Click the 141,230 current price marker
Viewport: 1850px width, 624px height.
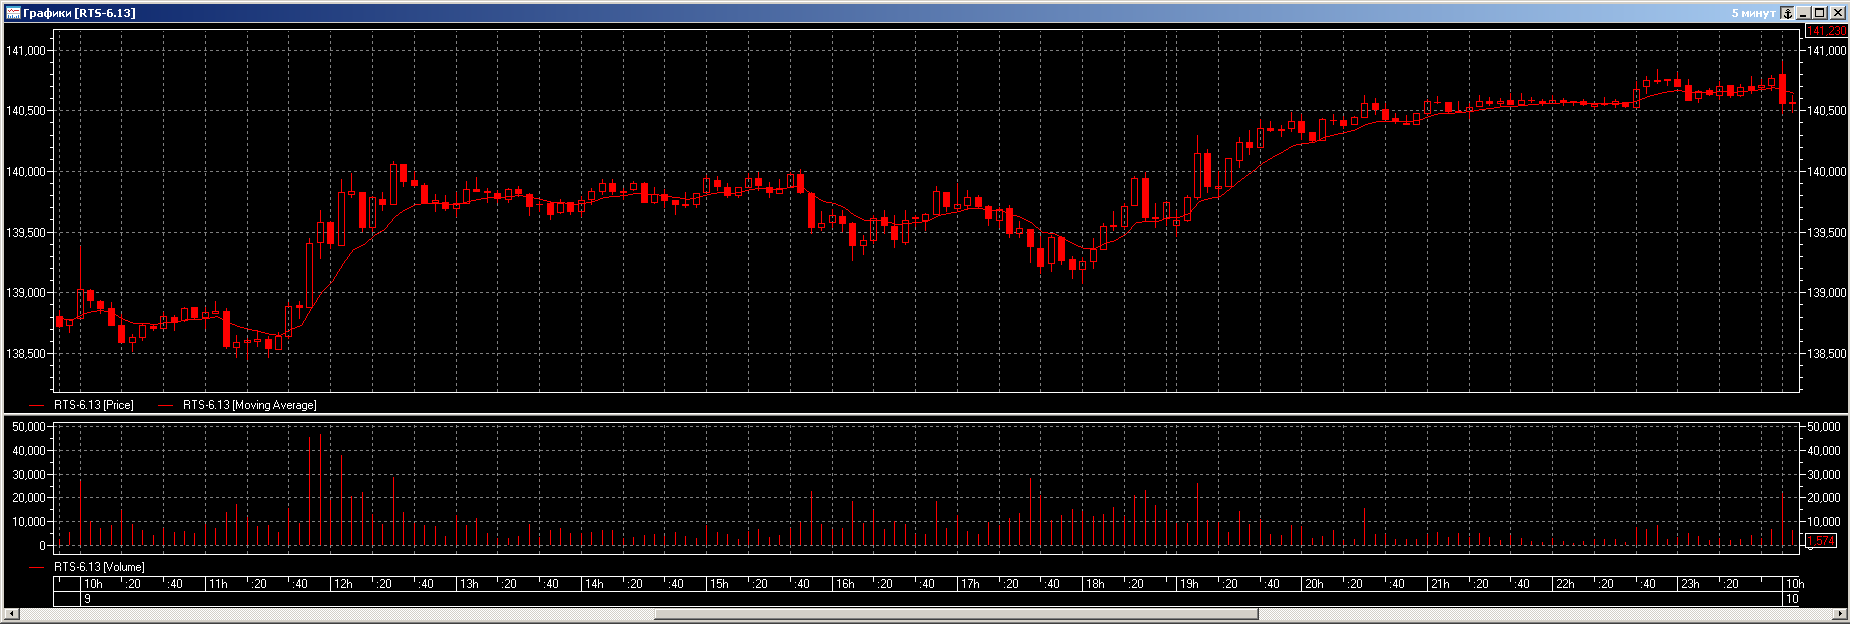[x=1826, y=32]
